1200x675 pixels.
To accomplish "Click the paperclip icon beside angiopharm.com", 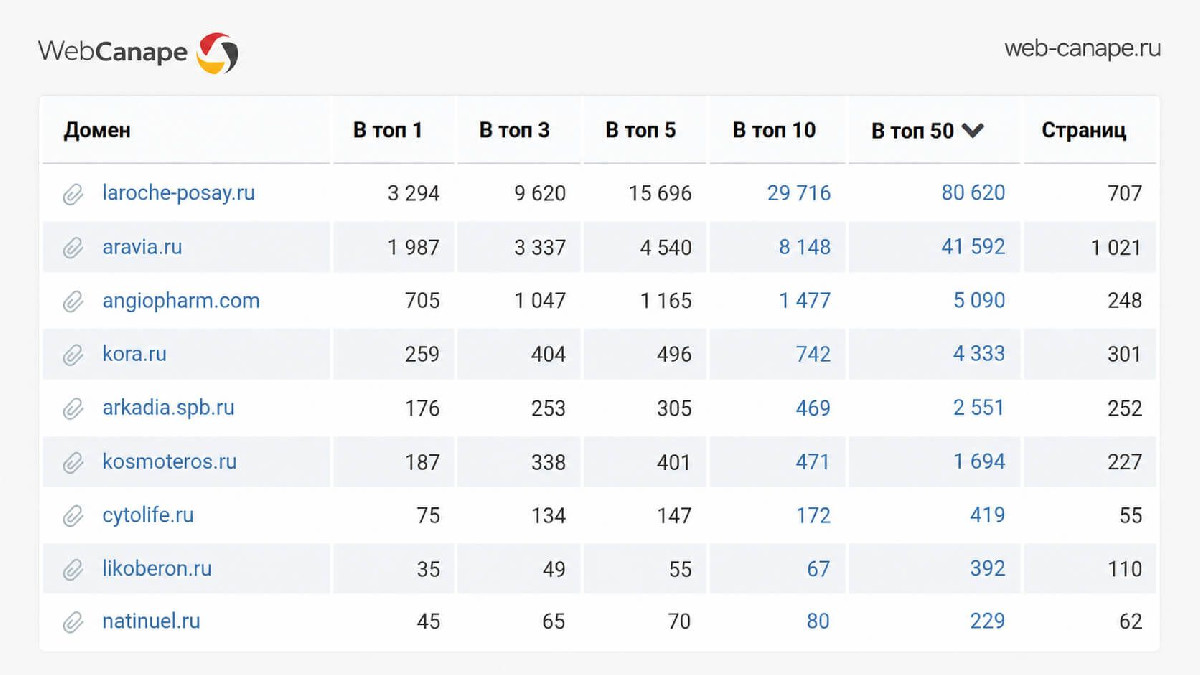I will point(73,301).
